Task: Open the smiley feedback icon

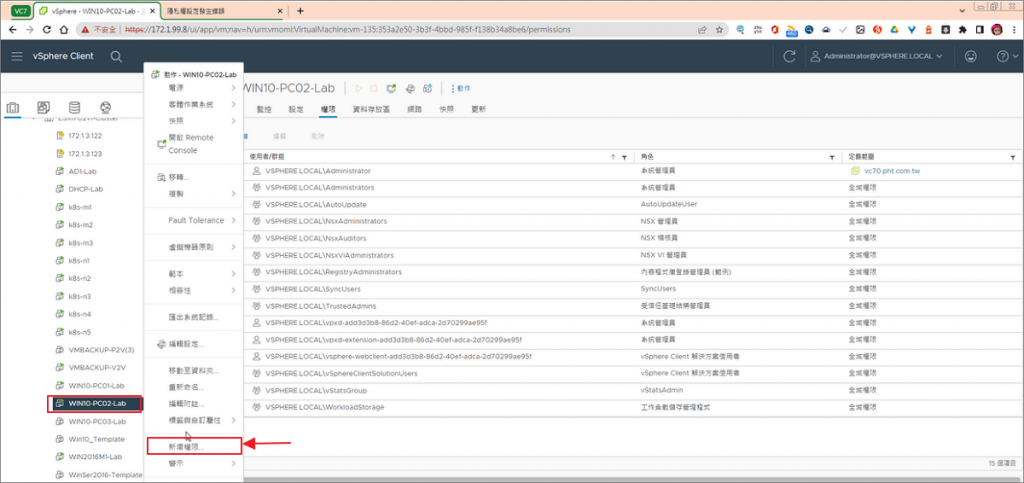Action: point(970,56)
